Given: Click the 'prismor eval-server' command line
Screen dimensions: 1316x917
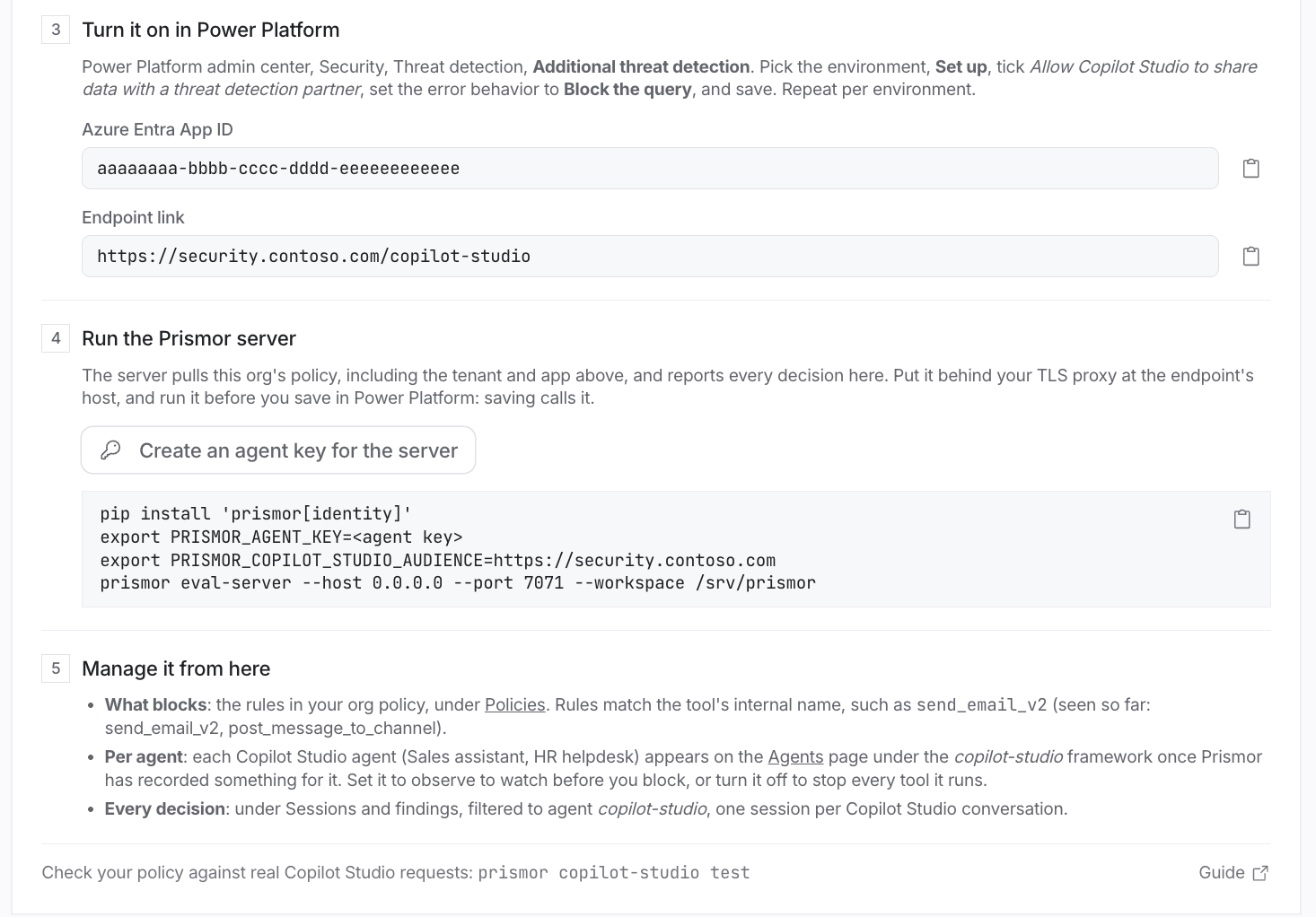Looking at the screenshot, I should click(458, 583).
